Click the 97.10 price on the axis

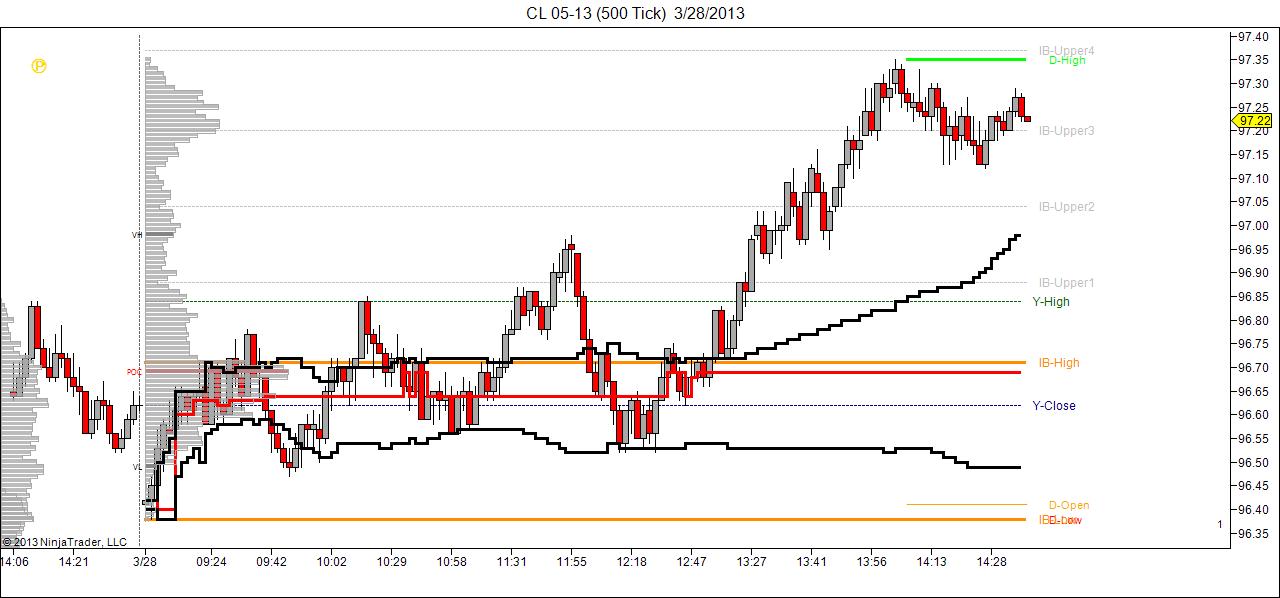pyautogui.click(x=1252, y=178)
